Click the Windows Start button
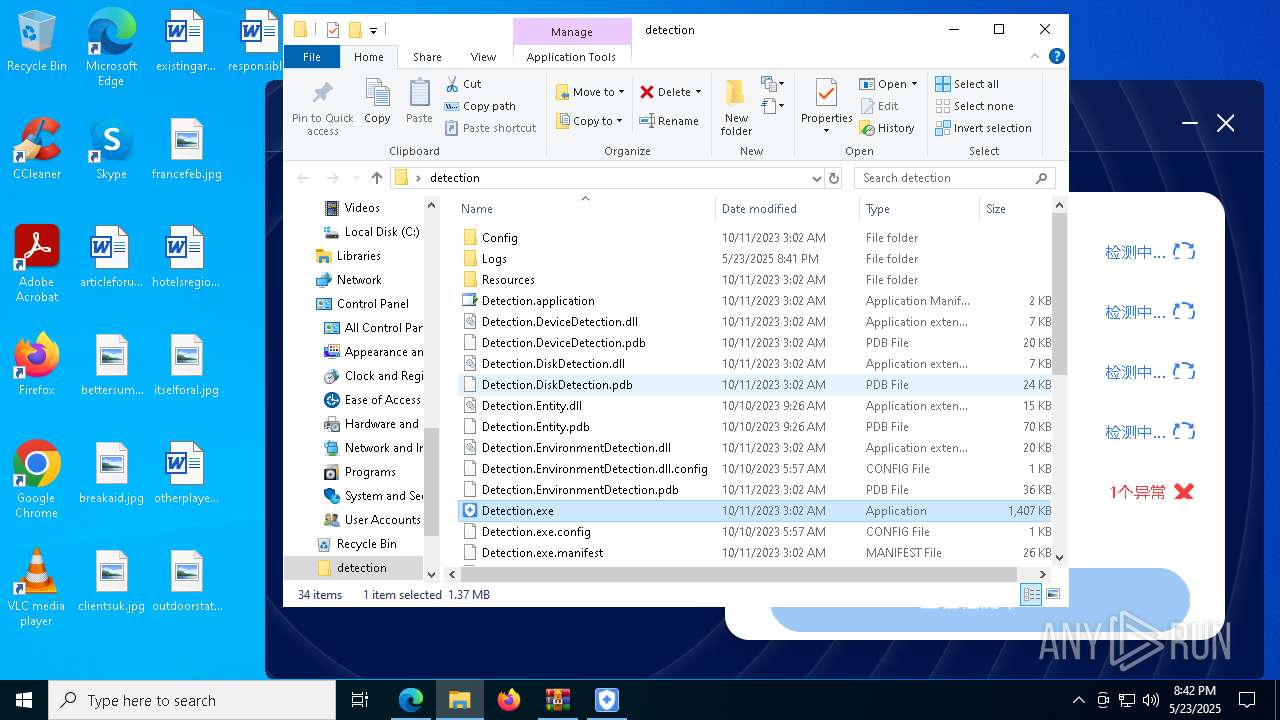Screen dimensions: 1280x720 click(24, 700)
